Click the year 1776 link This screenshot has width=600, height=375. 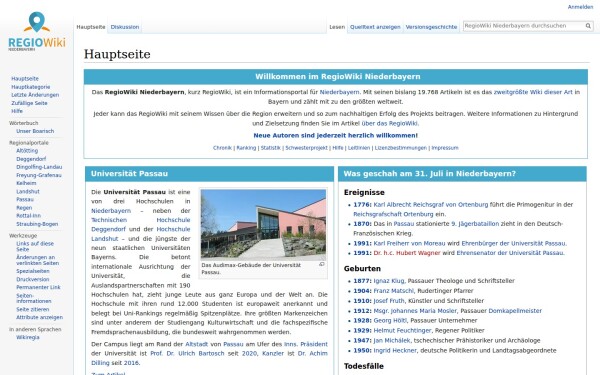(361, 205)
